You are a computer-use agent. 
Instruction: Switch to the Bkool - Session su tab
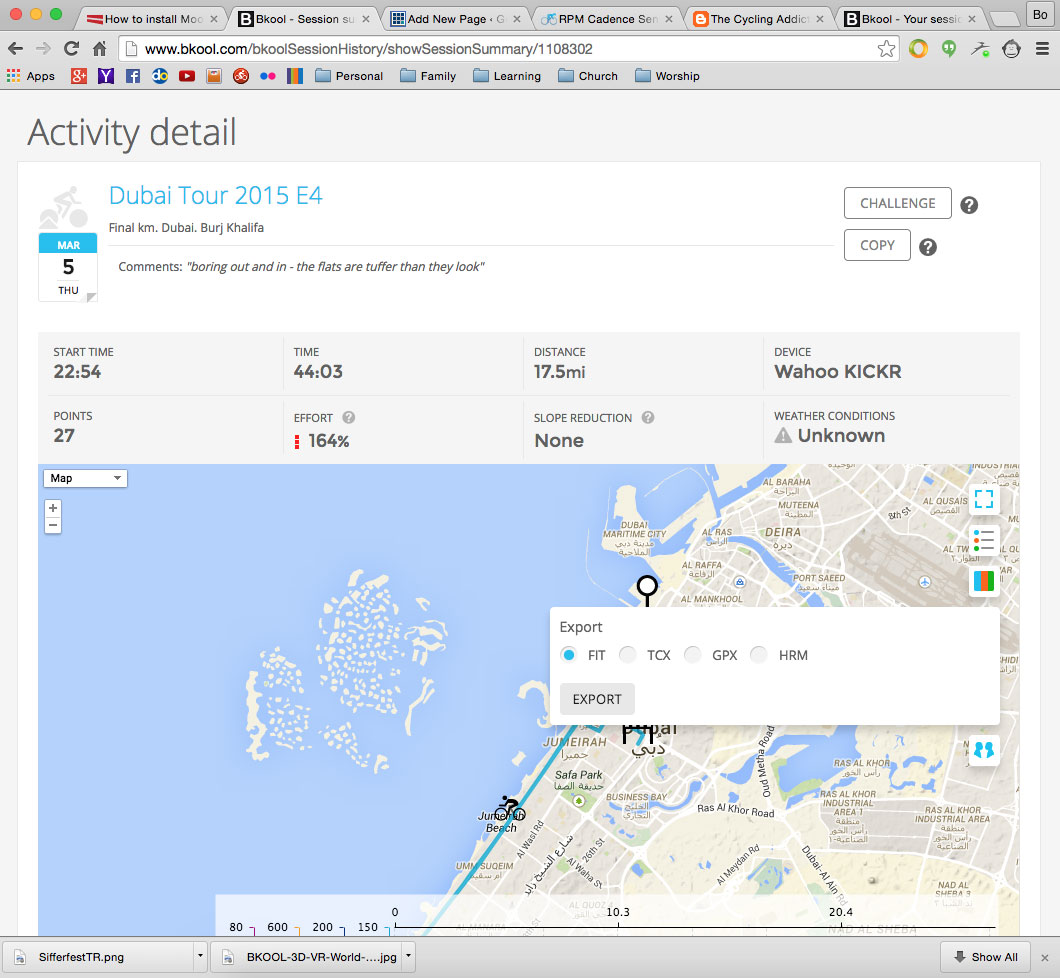(x=302, y=19)
